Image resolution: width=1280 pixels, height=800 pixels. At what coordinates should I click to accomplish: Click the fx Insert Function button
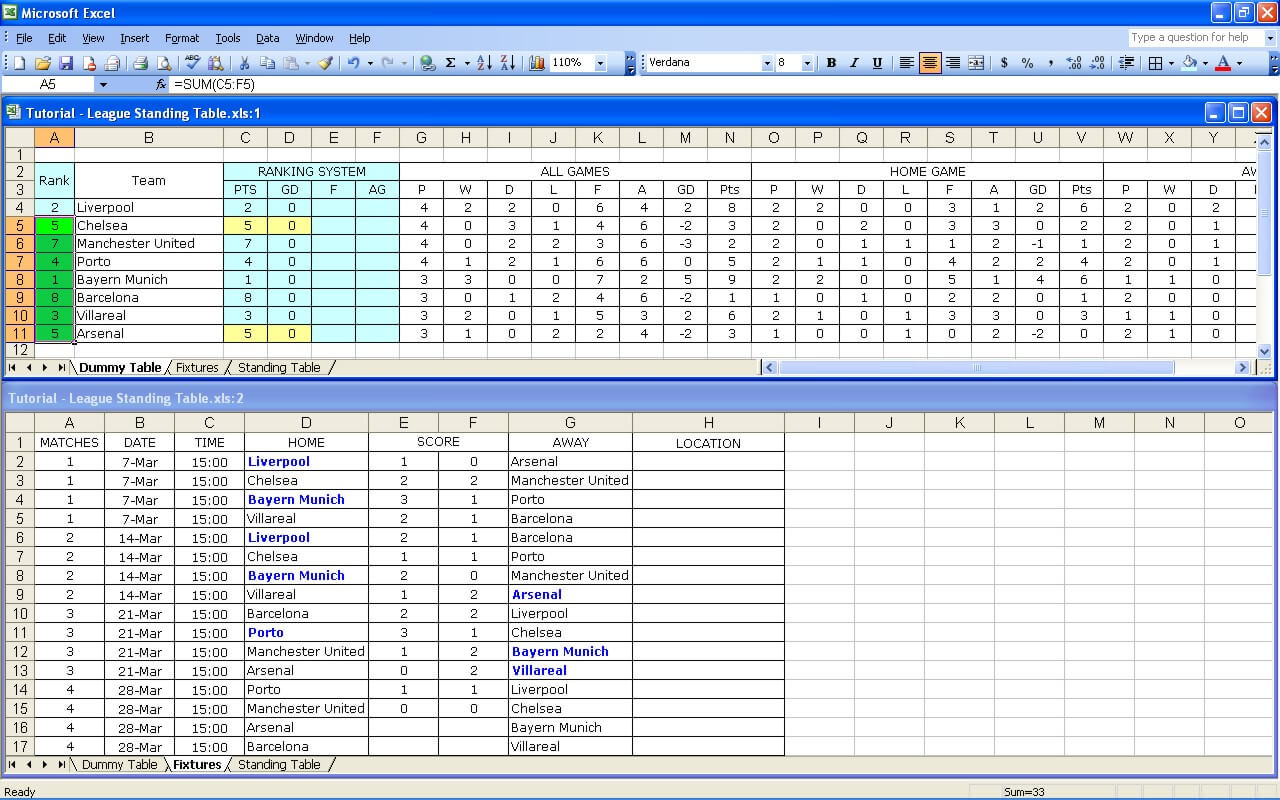161,85
